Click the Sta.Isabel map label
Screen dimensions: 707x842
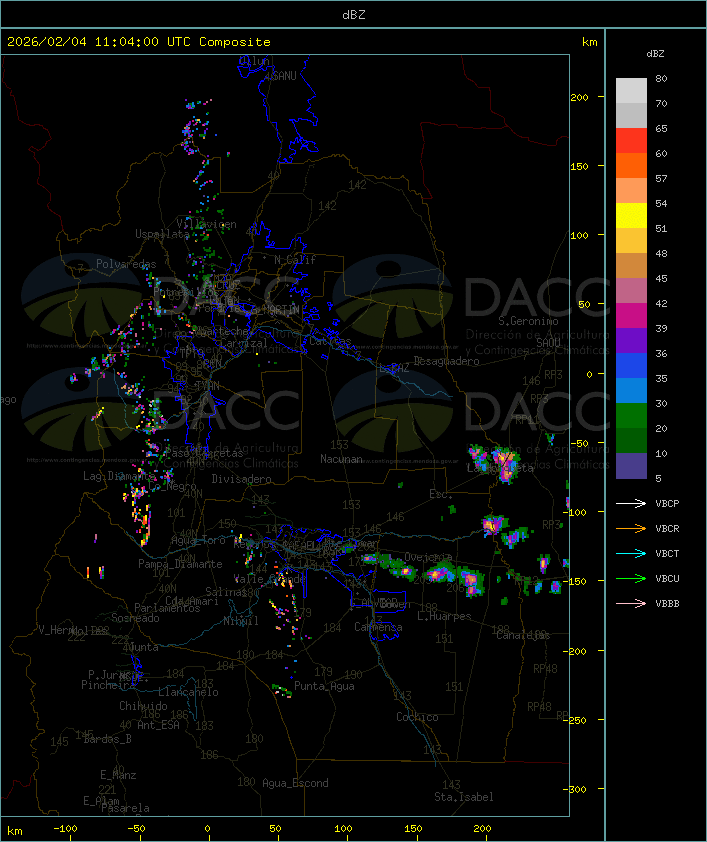click(464, 797)
